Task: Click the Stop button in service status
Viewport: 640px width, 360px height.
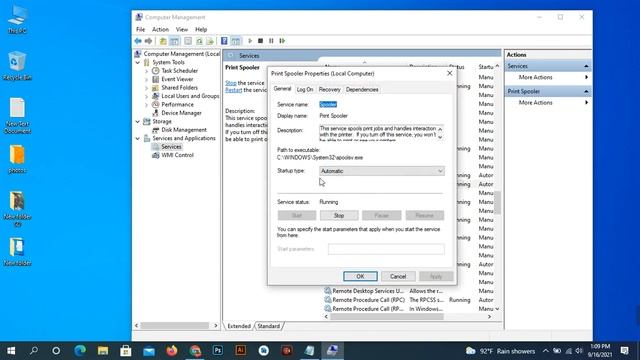Action: (339, 215)
